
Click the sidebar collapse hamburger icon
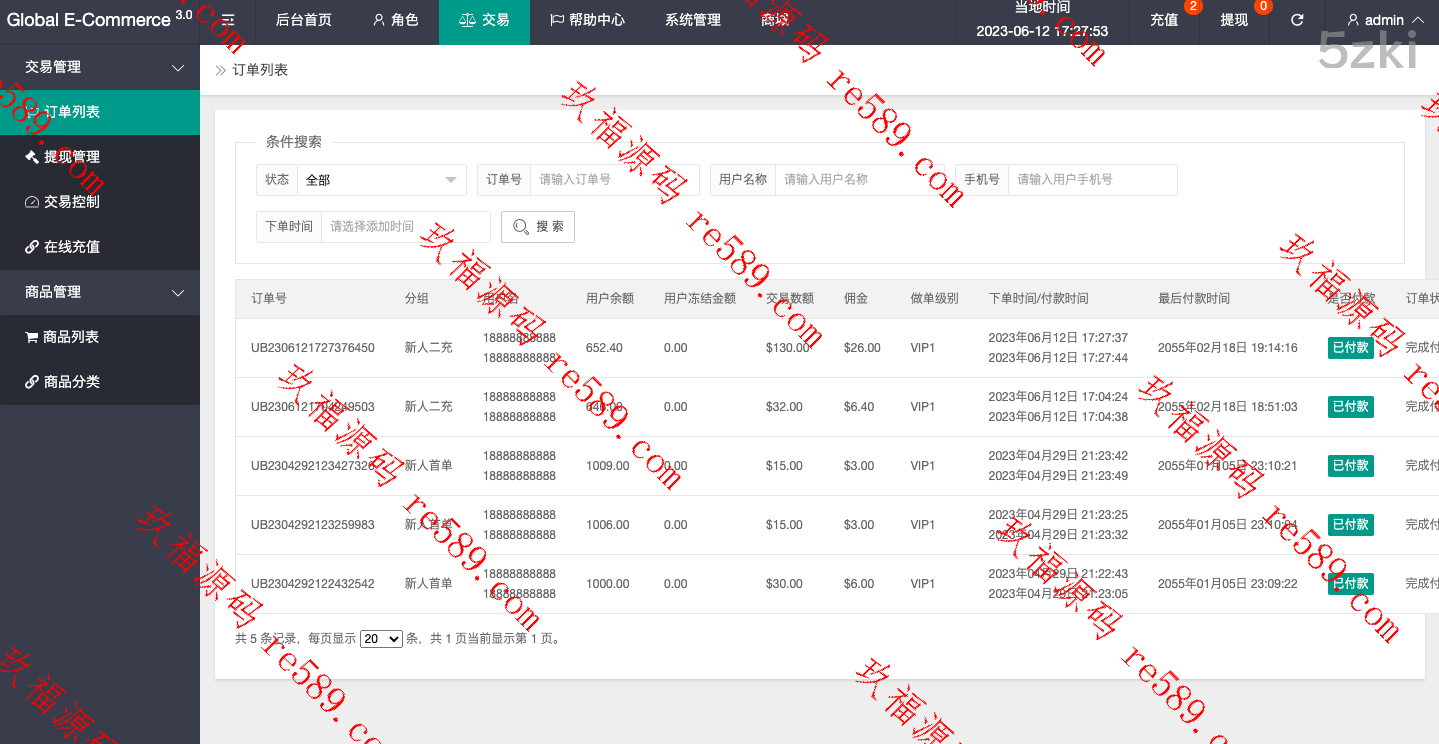(x=228, y=20)
